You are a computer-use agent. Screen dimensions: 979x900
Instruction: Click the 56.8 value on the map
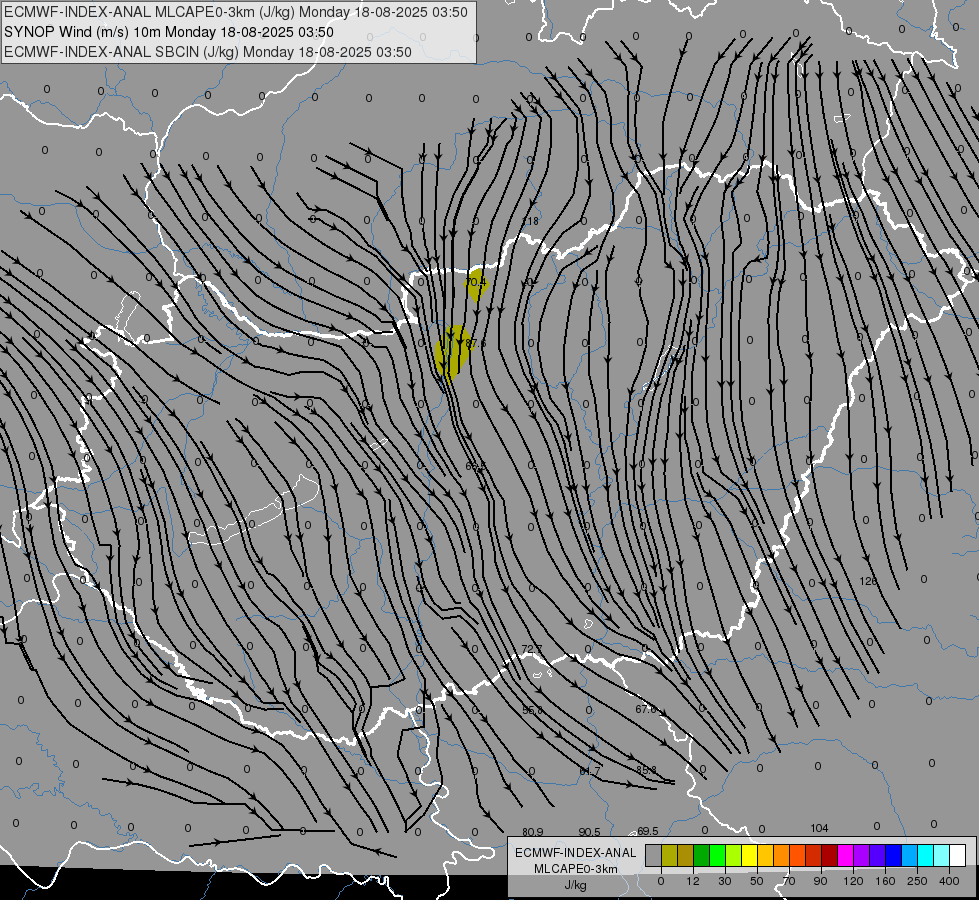coord(533,710)
